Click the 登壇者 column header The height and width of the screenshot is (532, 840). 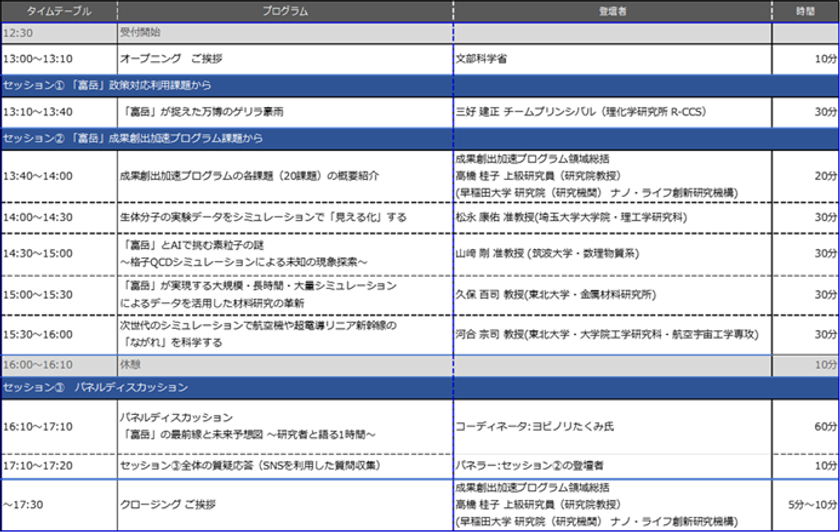[612, 11]
